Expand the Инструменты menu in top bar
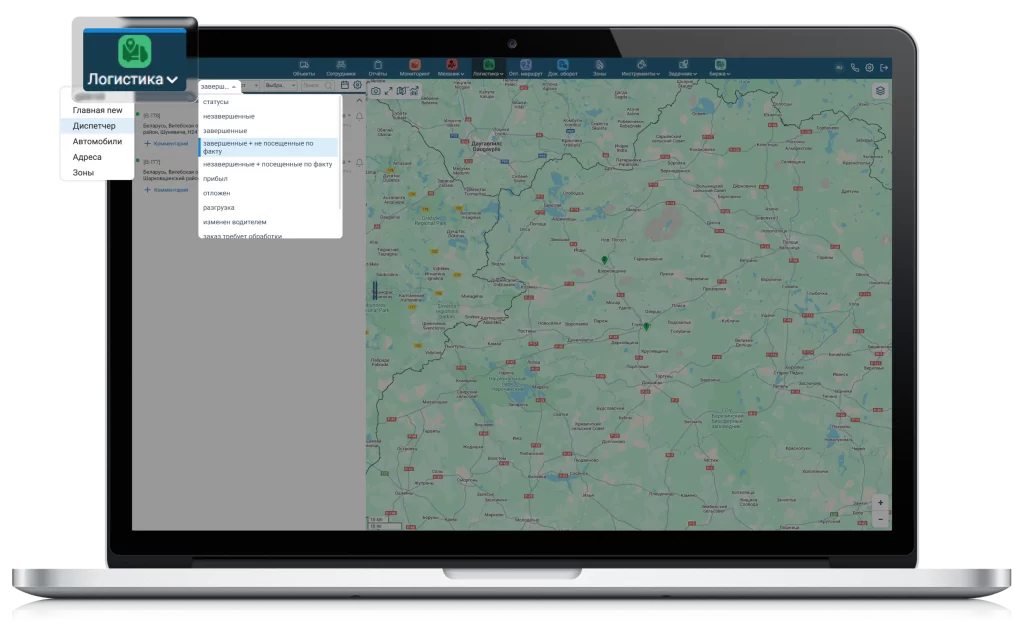The height and width of the screenshot is (640, 1024). (640, 68)
